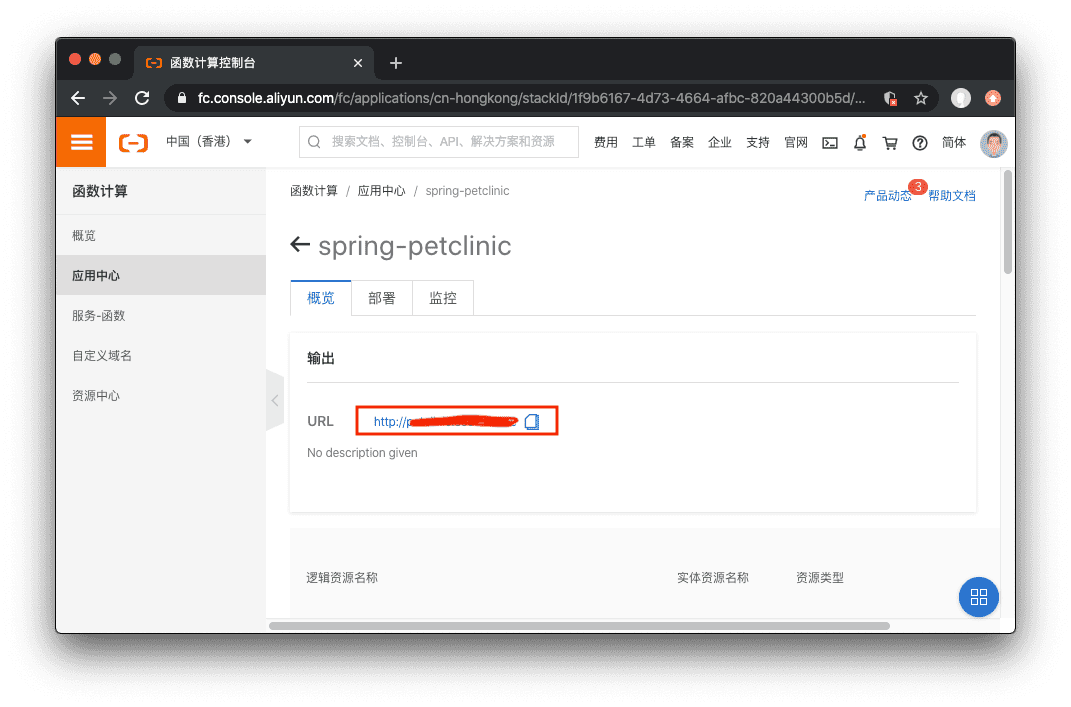Open the shopping cart icon
1071x707 pixels.
890,143
